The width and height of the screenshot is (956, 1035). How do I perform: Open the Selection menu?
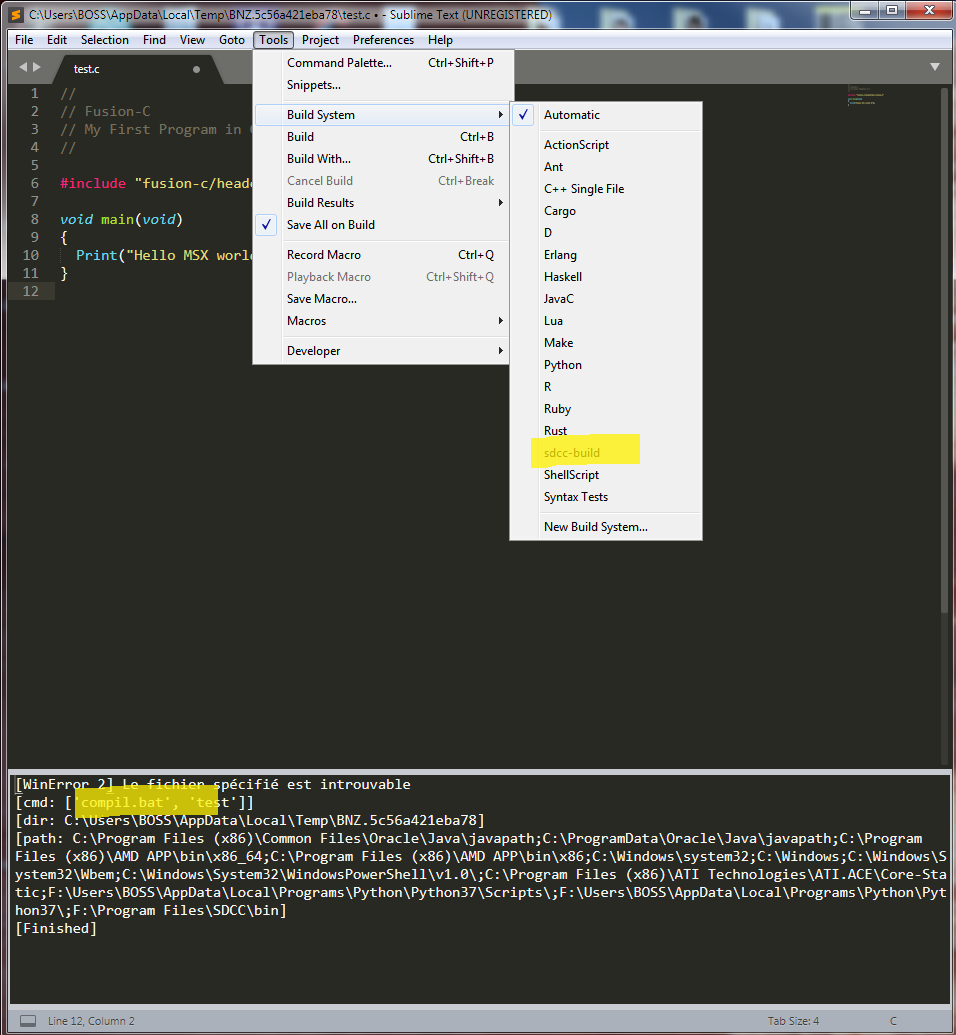coord(105,40)
